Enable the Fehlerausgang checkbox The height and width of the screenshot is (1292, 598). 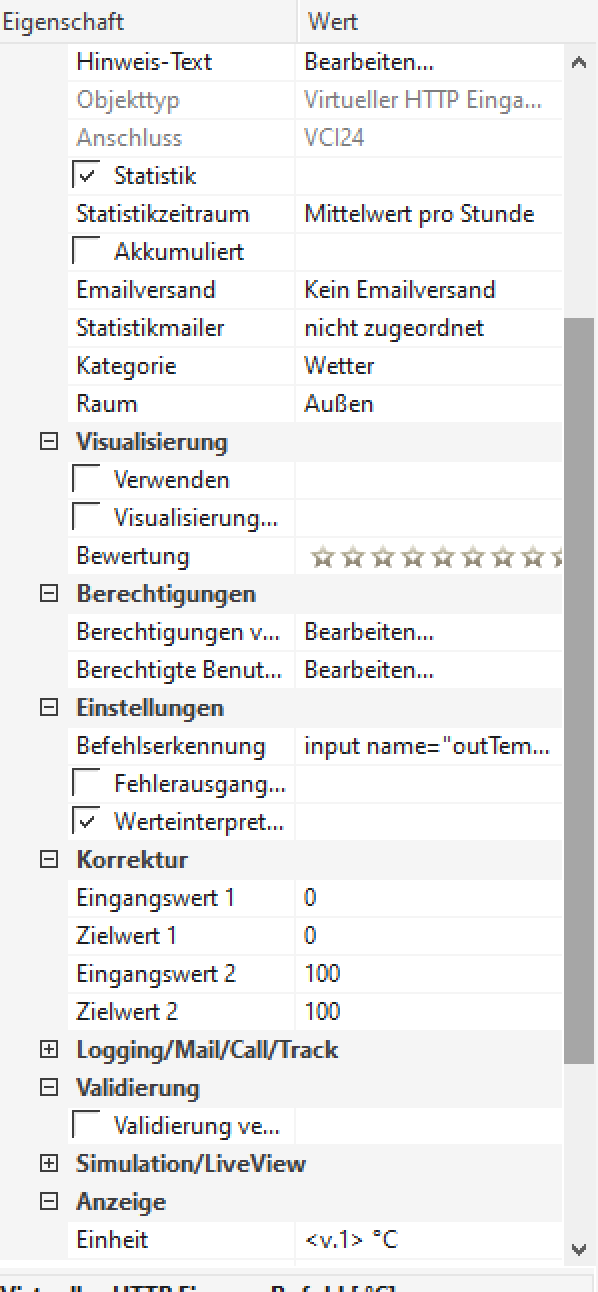pos(88,784)
